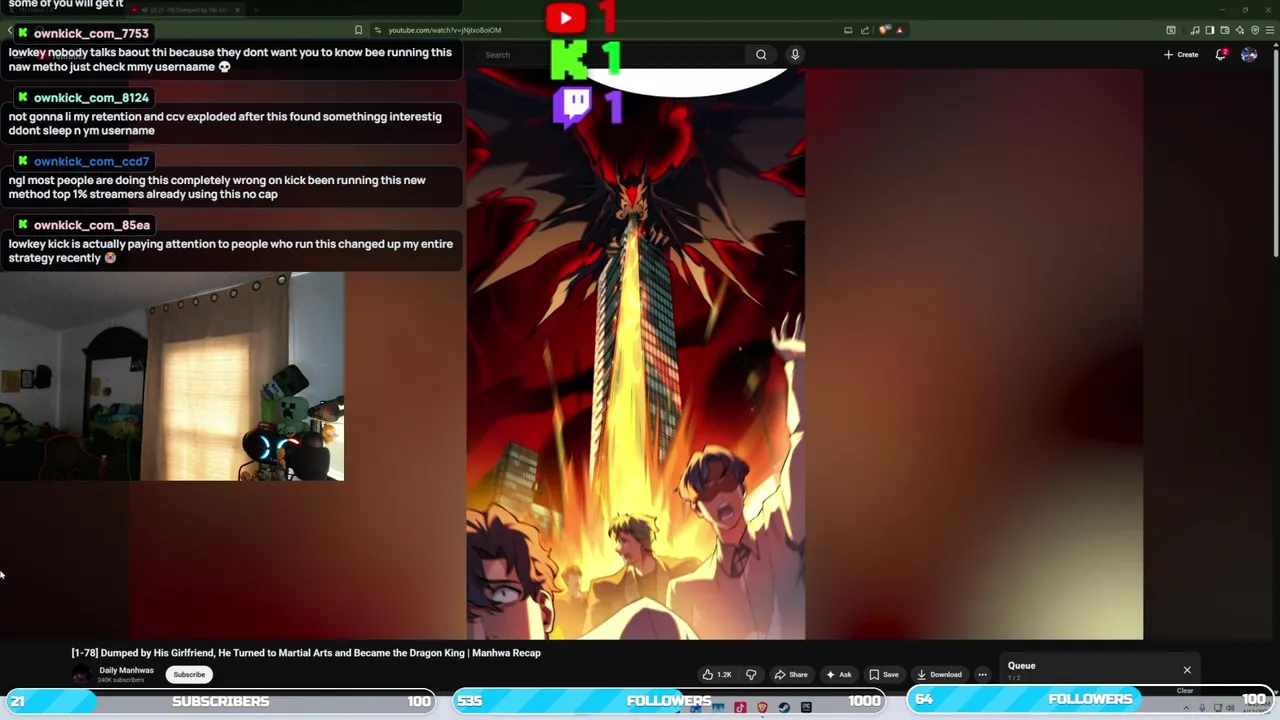Start voice search with the microphone icon
1280x720 pixels.
click(x=795, y=55)
